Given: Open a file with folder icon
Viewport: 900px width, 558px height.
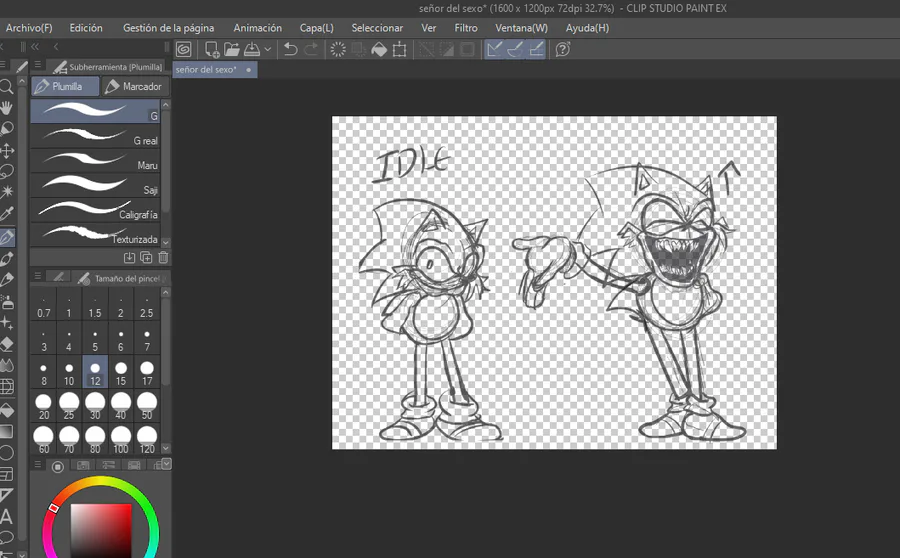Looking at the screenshot, I should pos(231,49).
